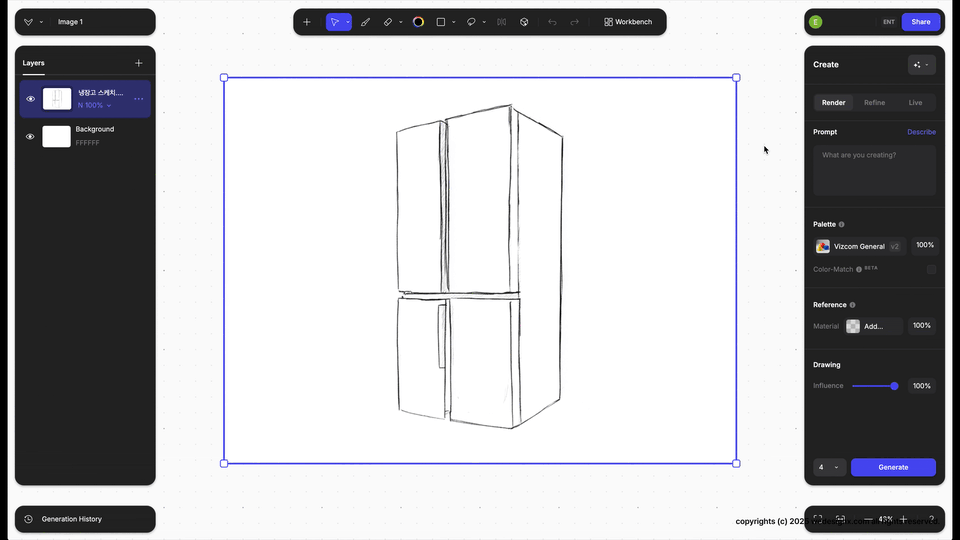Undo the last action
This screenshot has height=540, width=960.
pos(552,22)
